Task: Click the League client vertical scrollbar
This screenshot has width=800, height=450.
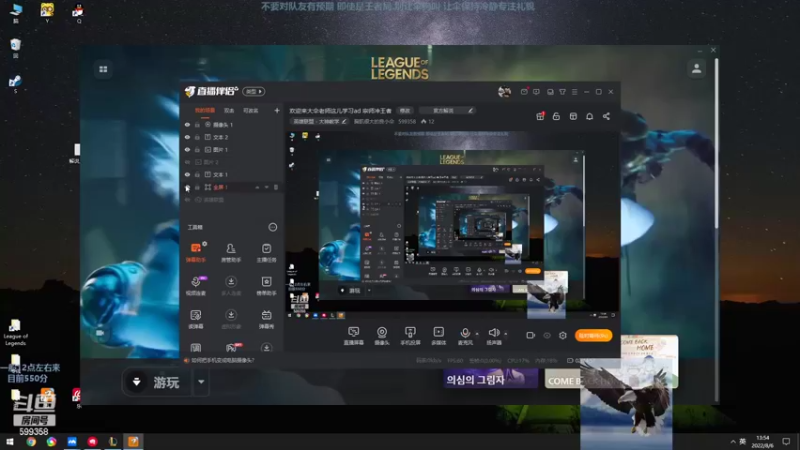Action: tap(716, 143)
